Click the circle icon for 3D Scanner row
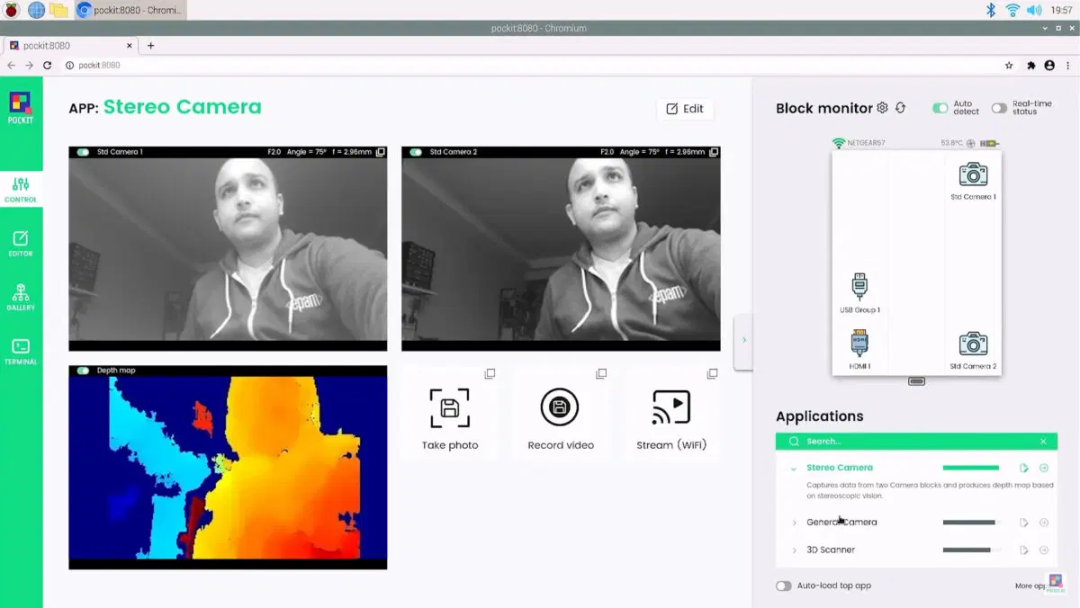This screenshot has width=1080, height=608. point(1044,550)
